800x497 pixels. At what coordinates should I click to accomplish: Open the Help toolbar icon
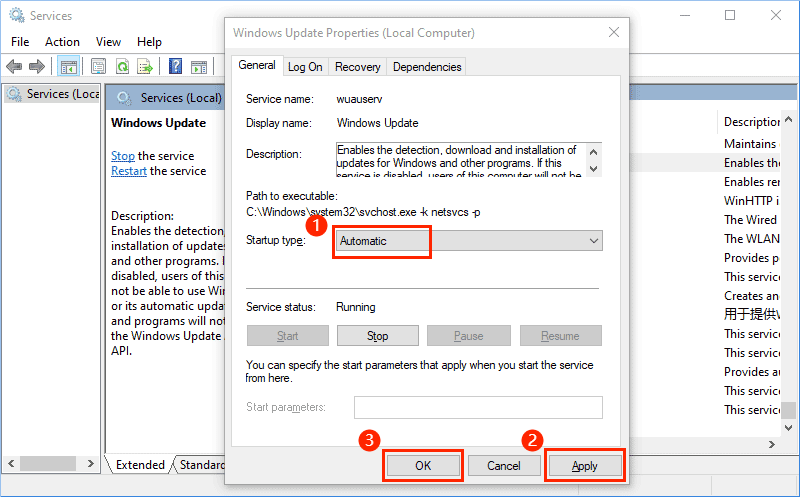tap(176, 66)
